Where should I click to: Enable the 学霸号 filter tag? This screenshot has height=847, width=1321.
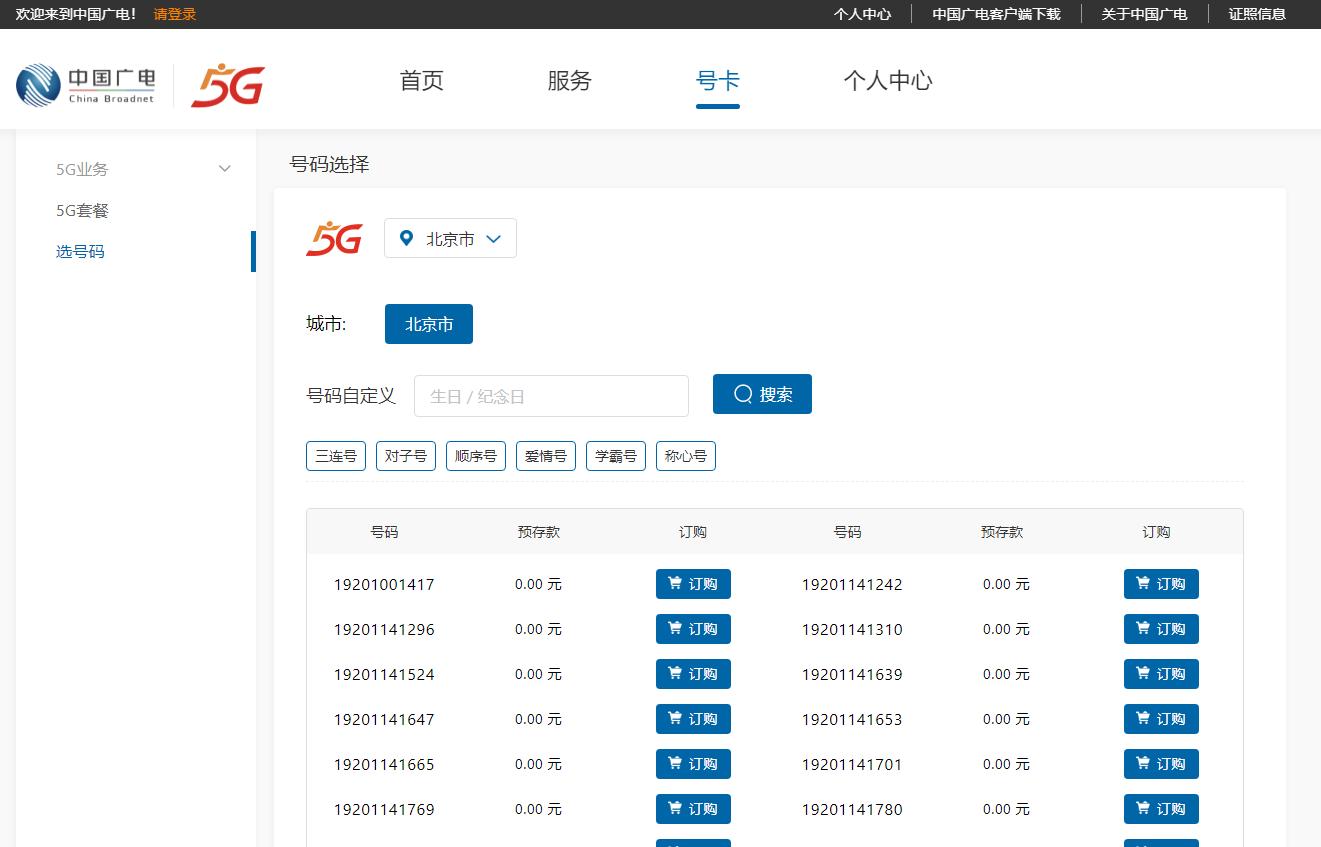pyautogui.click(x=615, y=455)
